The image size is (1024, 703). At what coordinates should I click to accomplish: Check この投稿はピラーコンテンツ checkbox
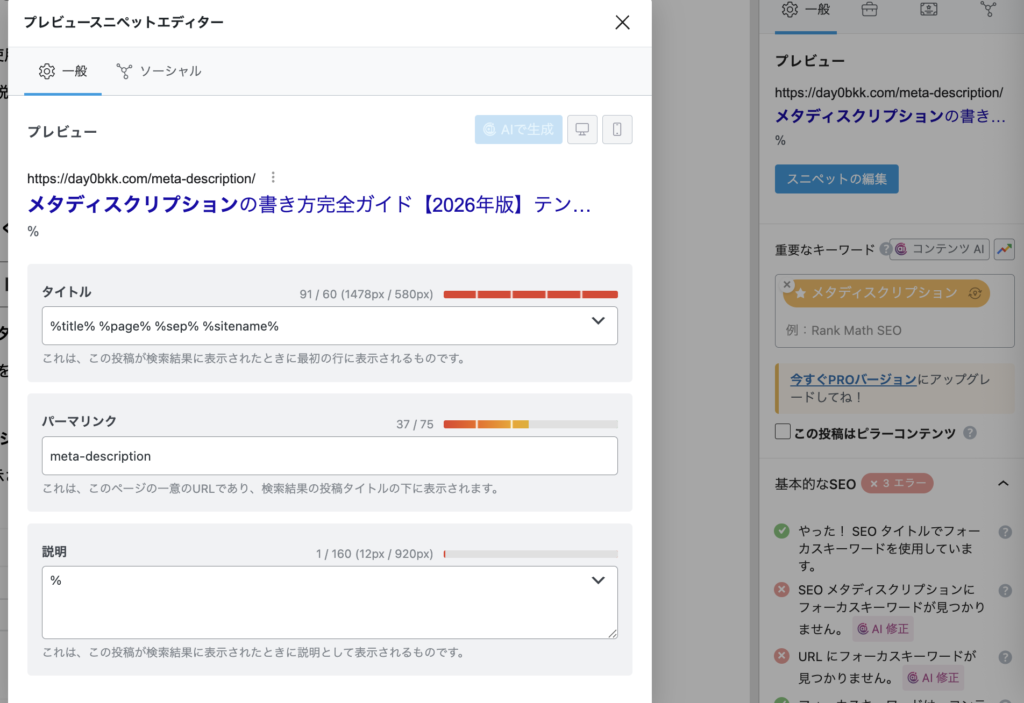tap(783, 433)
